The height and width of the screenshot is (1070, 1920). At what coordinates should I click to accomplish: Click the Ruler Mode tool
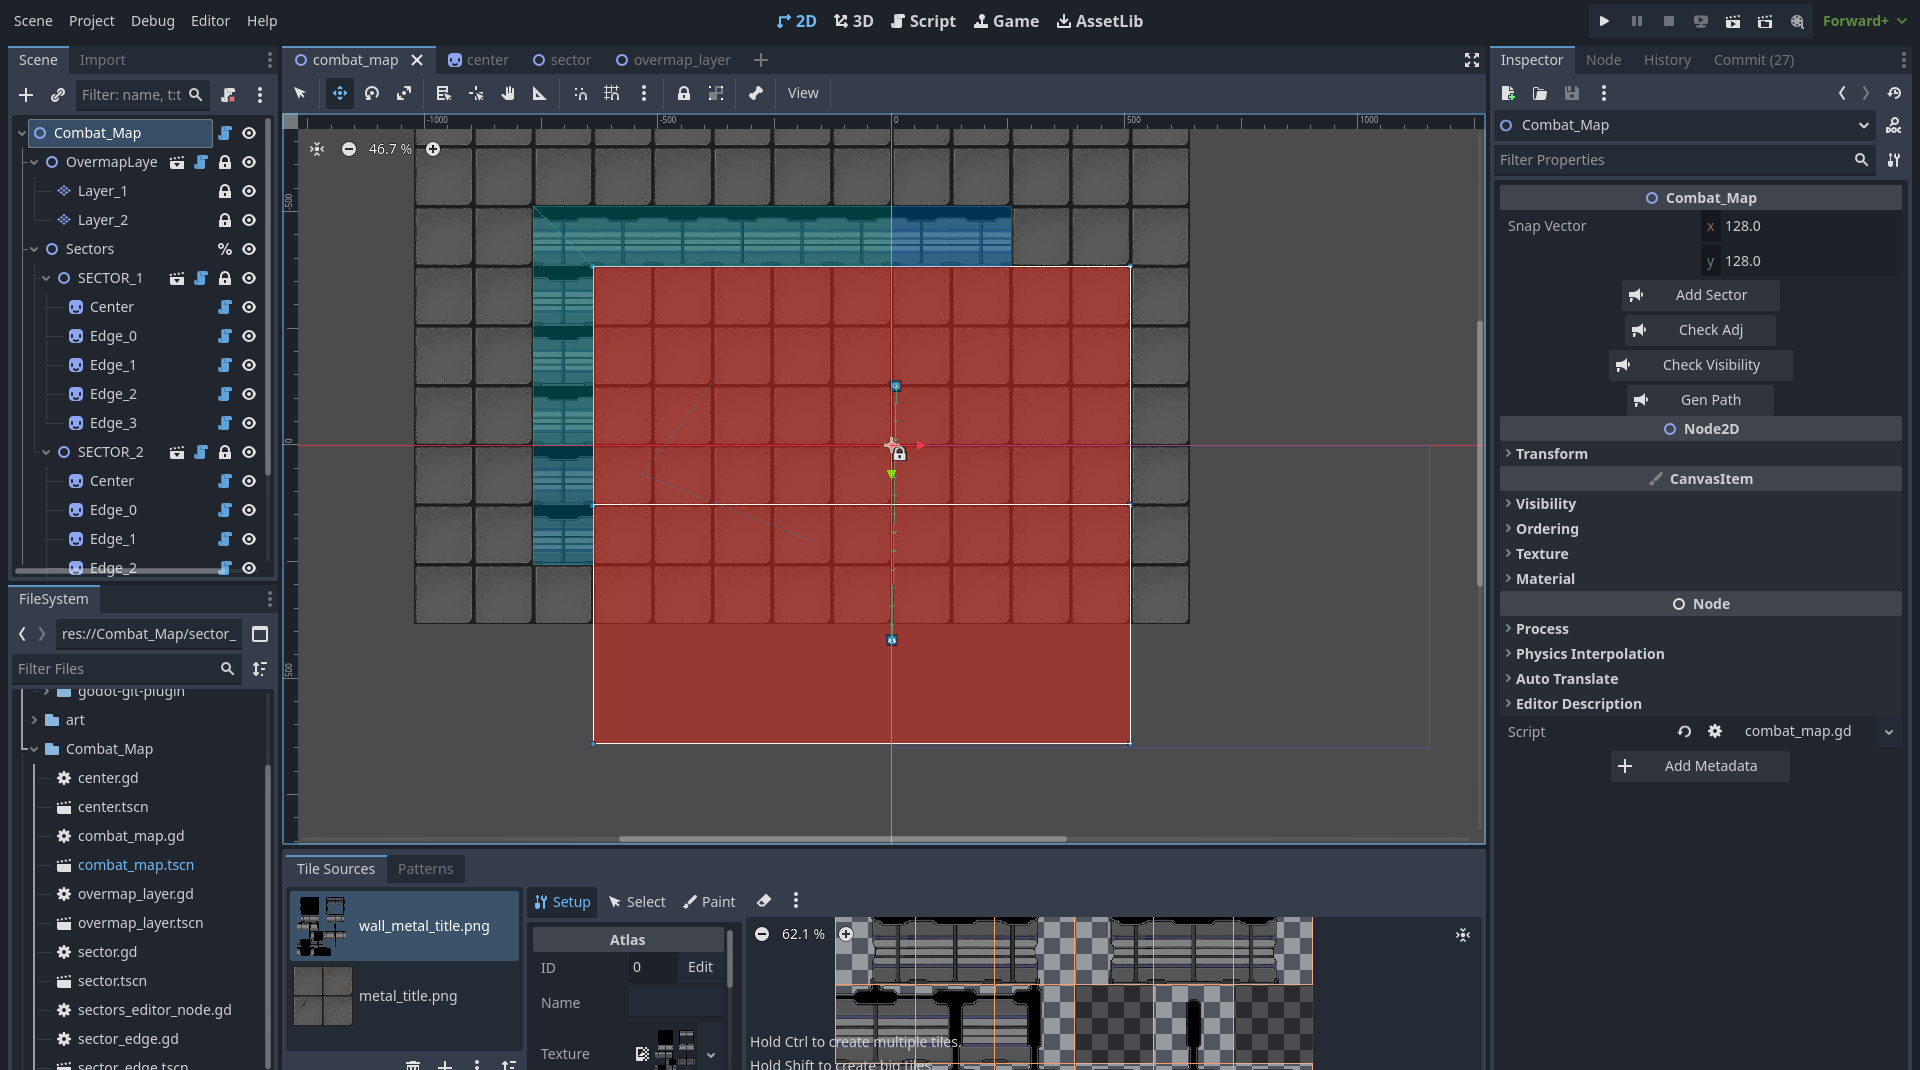point(539,93)
